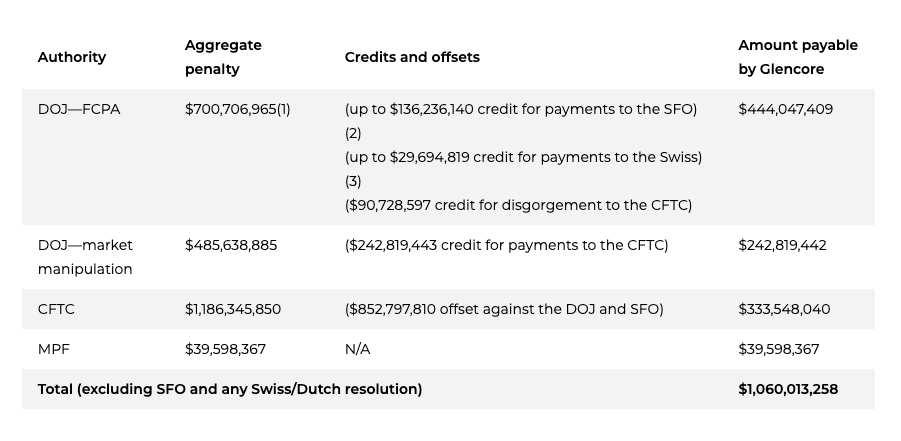The height and width of the screenshot is (441, 901).
Task: Select the $1,186,345,850 aggregate penalty
Action: 233,309
